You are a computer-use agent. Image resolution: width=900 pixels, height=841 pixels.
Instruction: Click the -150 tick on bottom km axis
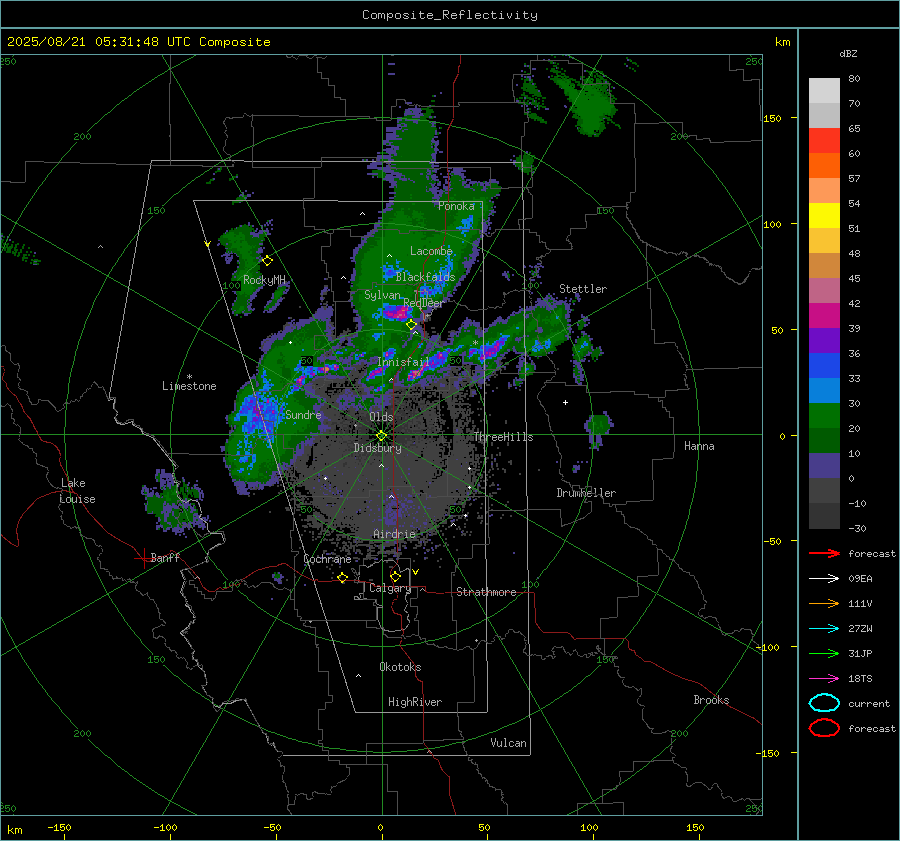pos(59,827)
